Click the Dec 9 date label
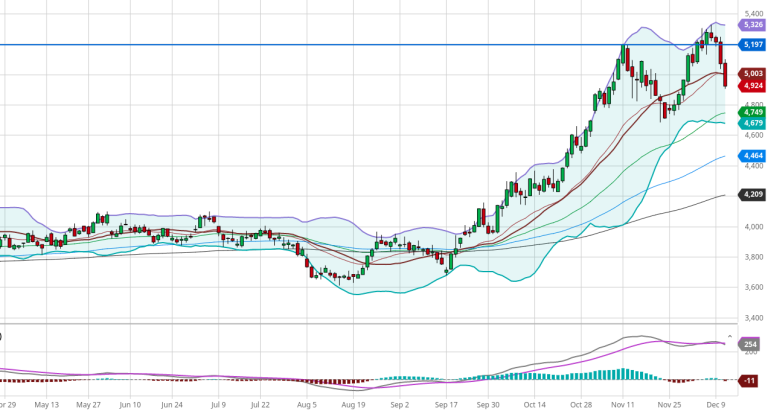The height and width of the screenshot is (411, 768). coord(716,406)
